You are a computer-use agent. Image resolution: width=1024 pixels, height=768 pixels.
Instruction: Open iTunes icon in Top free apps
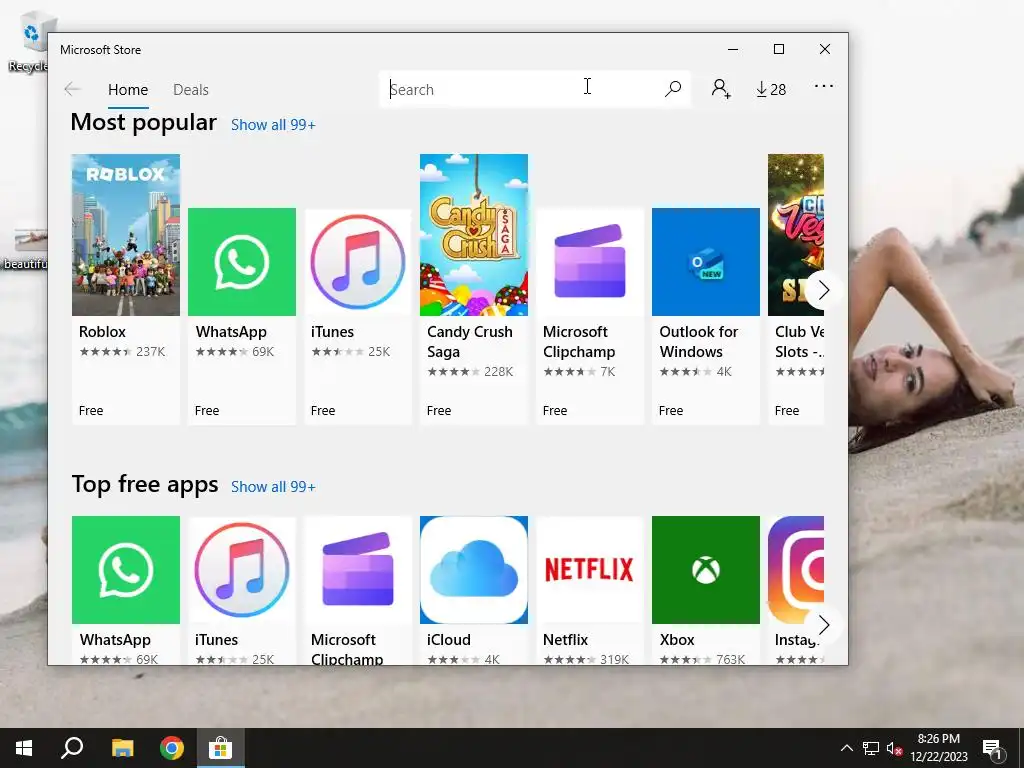point(242,569)
